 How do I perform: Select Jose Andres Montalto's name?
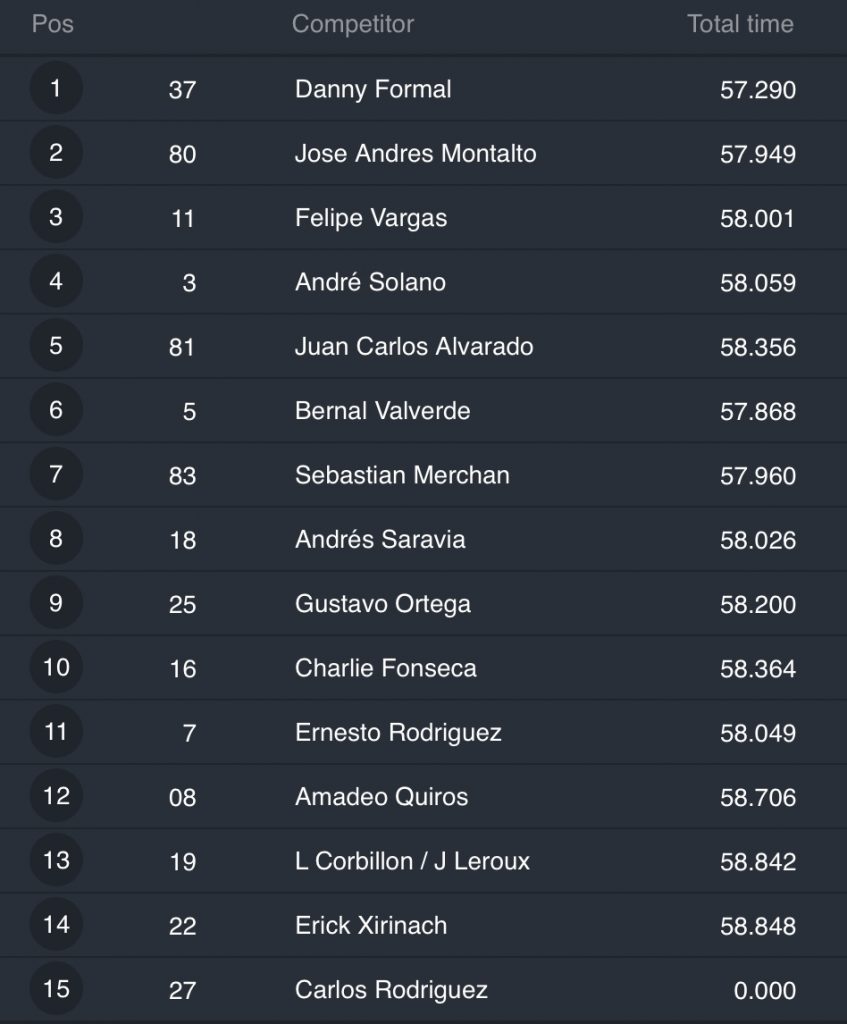[415, 153]
